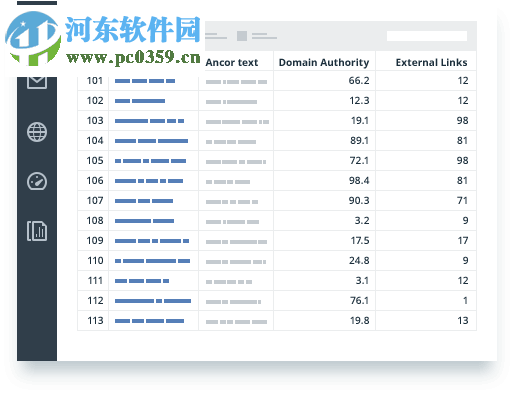Click the anchor text cell in row 107
514x394 pixels.
coord(236,201)
